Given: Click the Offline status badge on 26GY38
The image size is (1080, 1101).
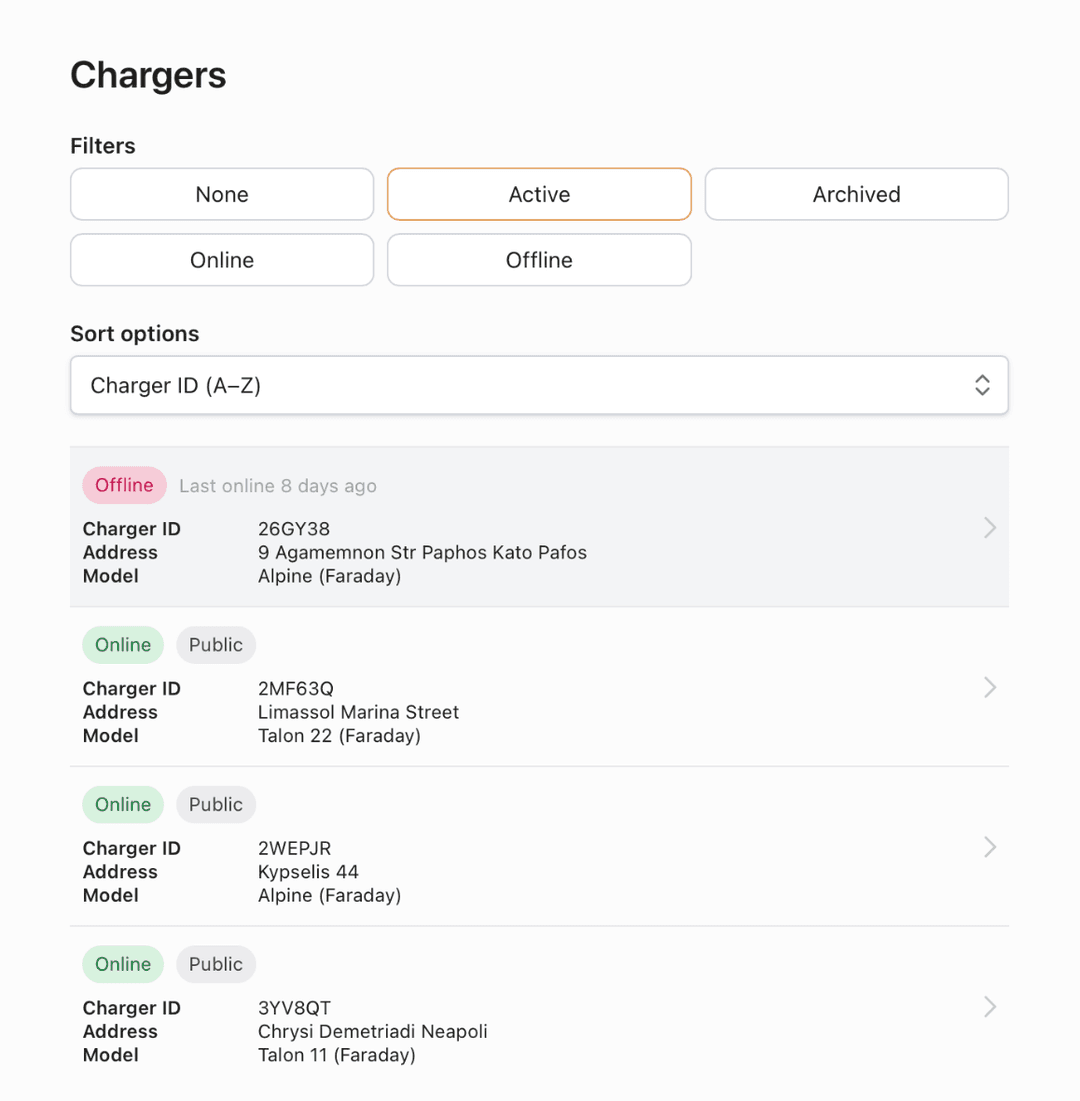Looking at the screenshot, I should tap(124, 485).
